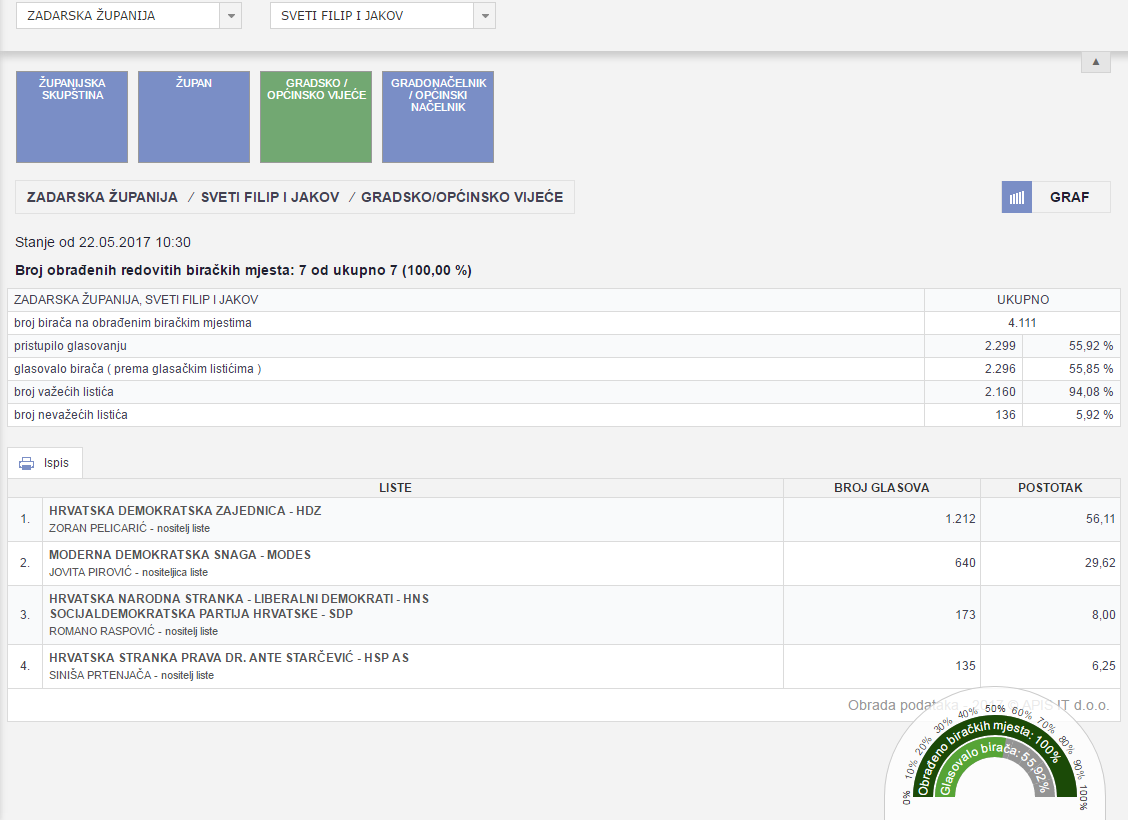Screen dimensions: 1128x820
Task: Open the SVETI FILIP I JAKOV municipality dropdown
Action: [485, 16]
